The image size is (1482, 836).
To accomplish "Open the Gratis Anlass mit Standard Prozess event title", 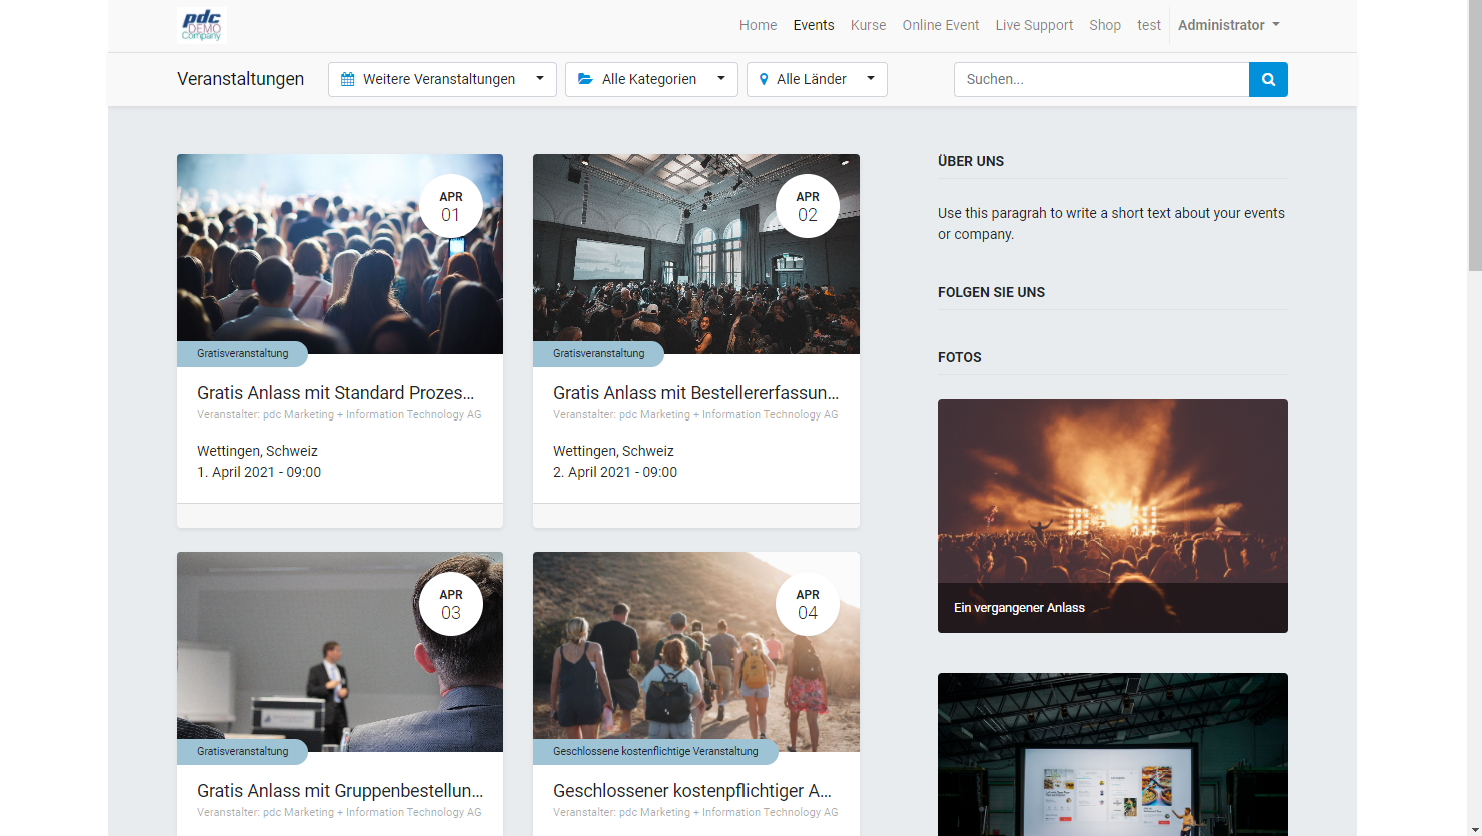I will tap(335, 393).
